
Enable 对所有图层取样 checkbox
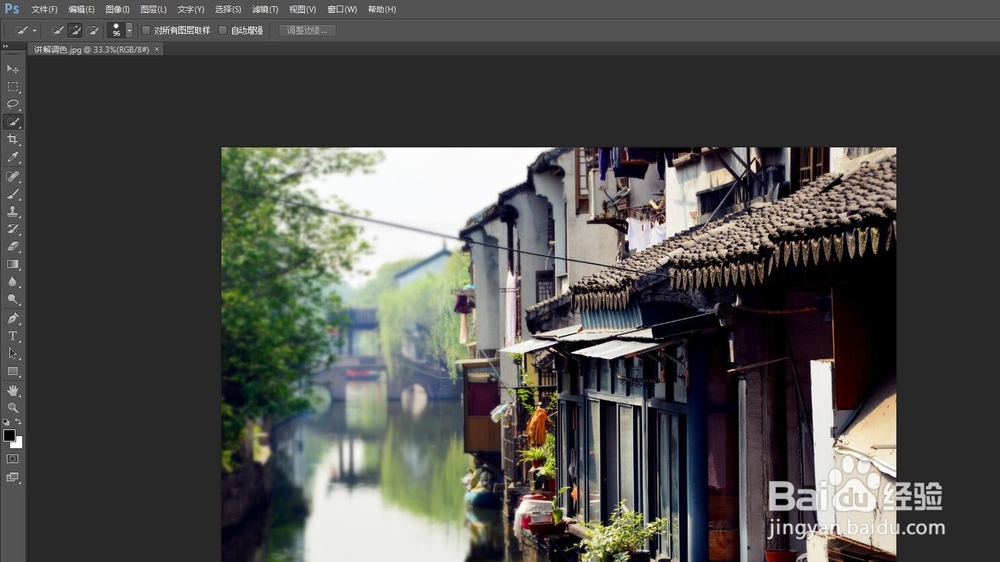(146, 30)
